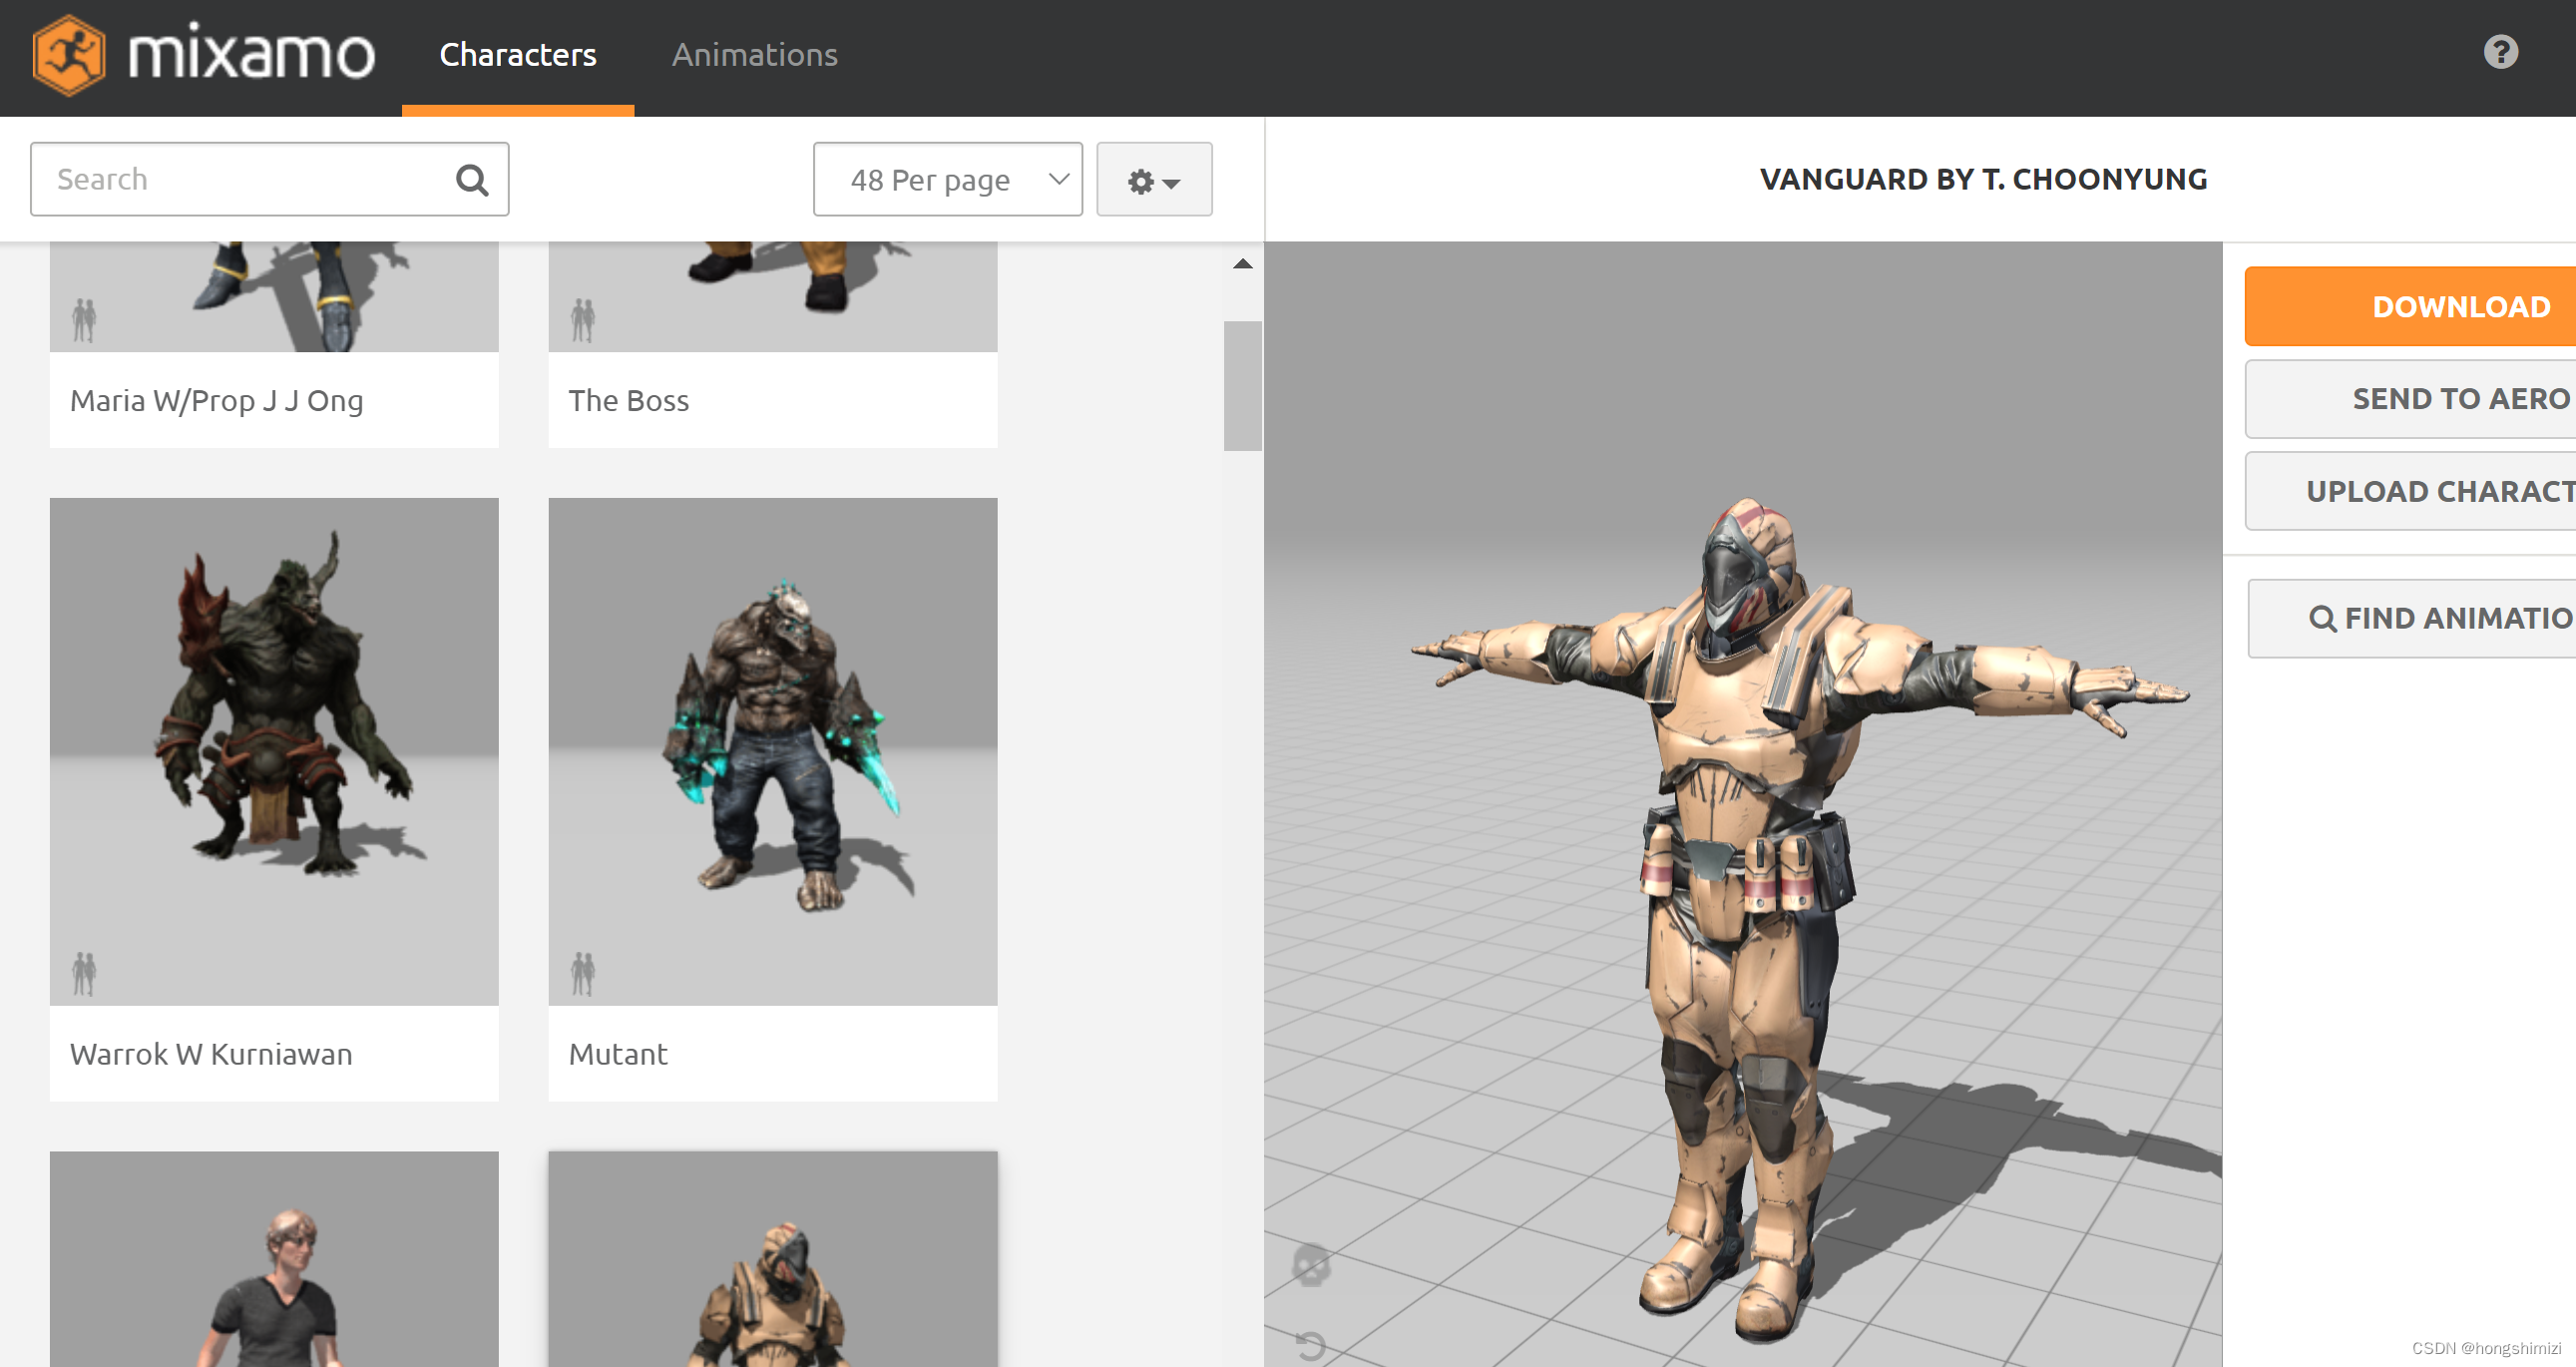The image size is (2576, 1367).
Task: Expand the gear settings dropdown
Action: 1154,180
